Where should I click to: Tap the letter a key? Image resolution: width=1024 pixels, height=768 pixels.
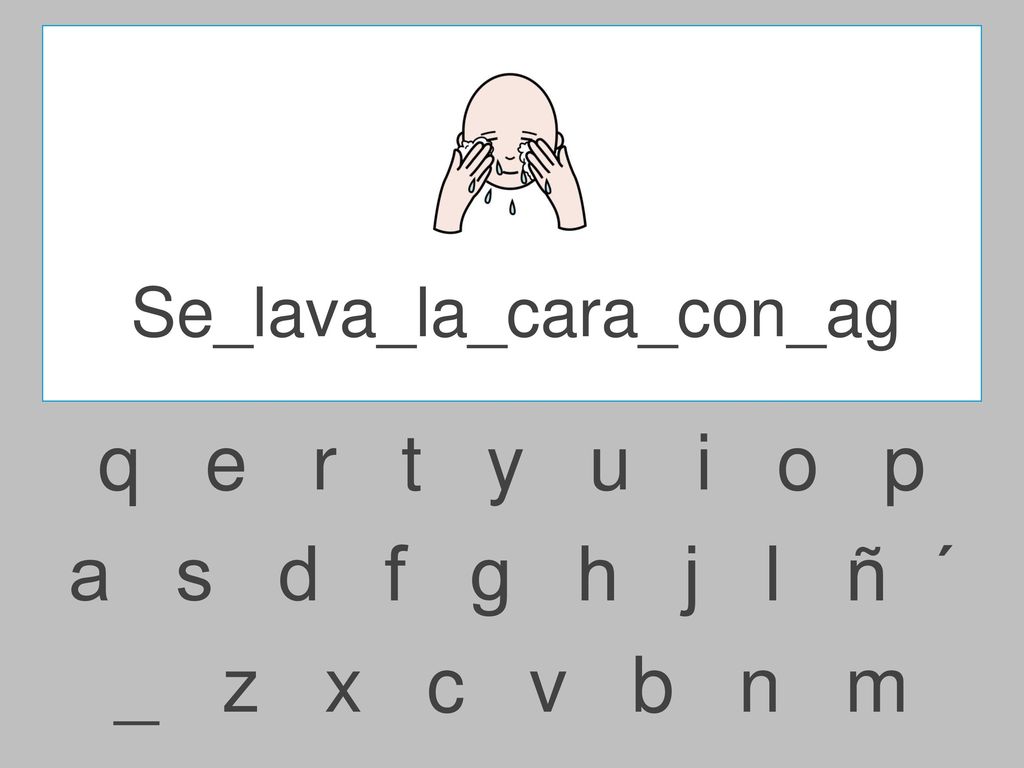tap(89, 578)
